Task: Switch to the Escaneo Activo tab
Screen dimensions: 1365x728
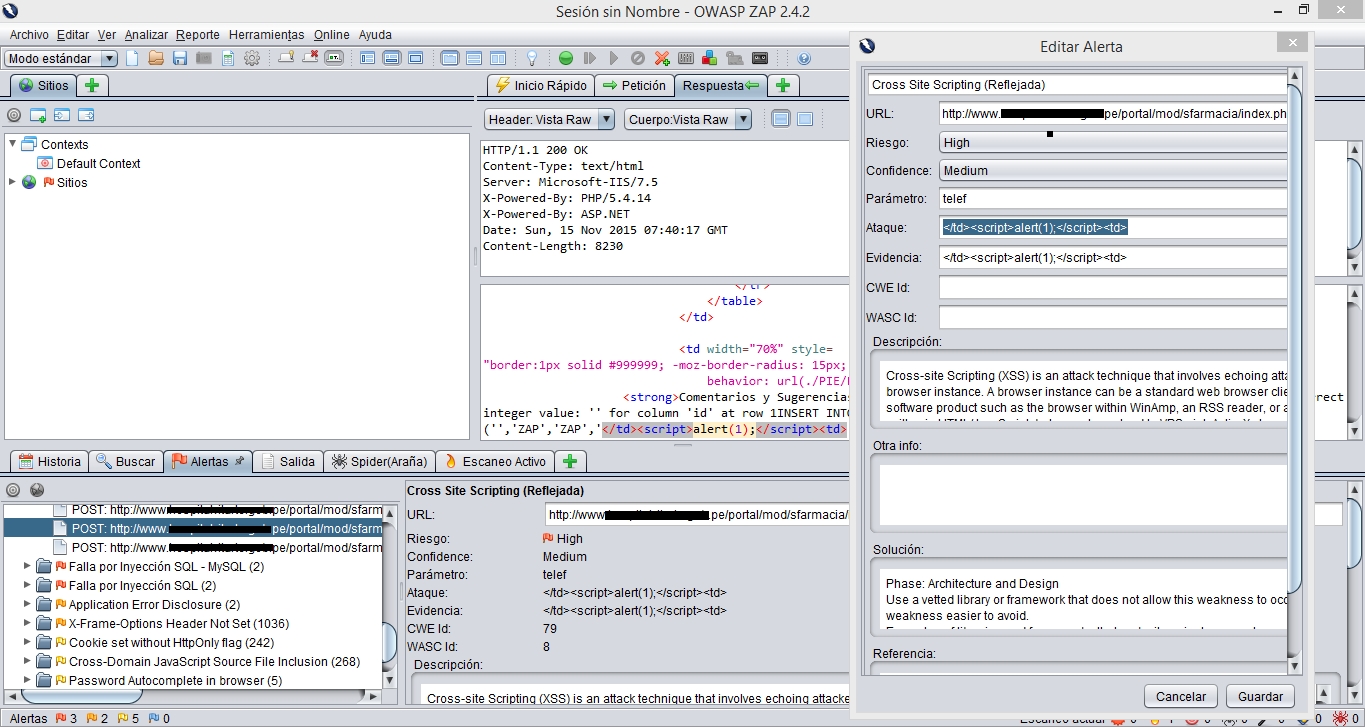Action: click(x=495, y=461)
